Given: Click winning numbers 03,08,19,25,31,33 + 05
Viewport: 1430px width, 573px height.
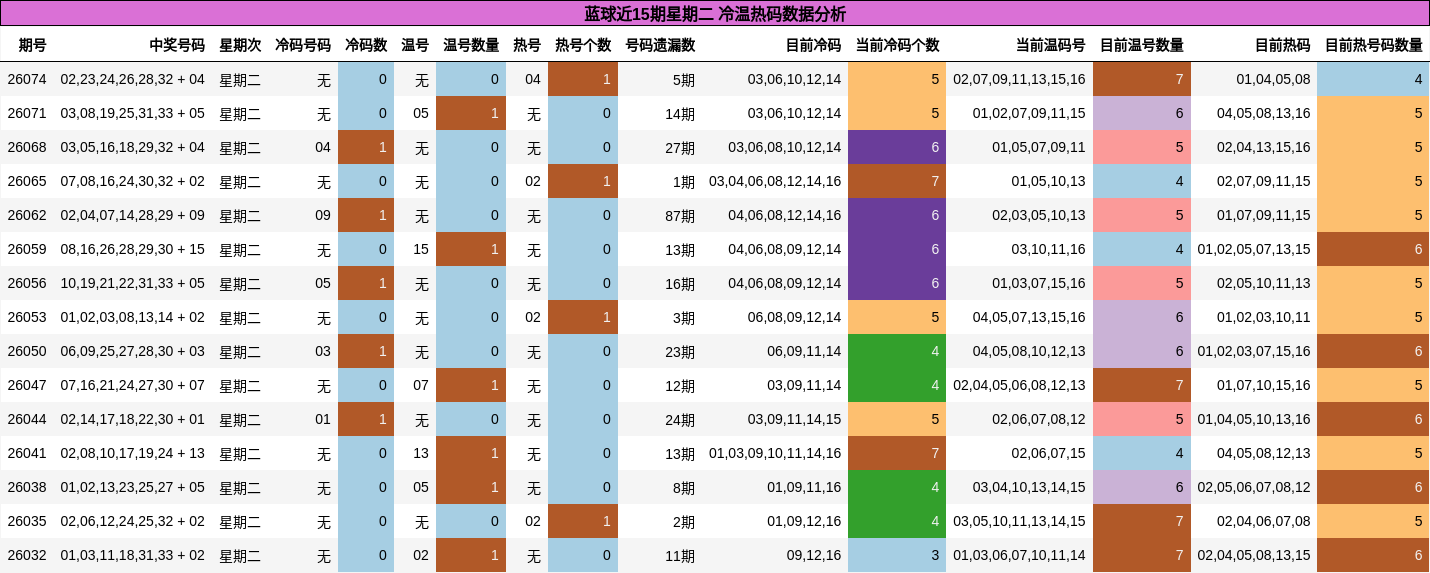Looking at the screenshot, I should (133, 113).
